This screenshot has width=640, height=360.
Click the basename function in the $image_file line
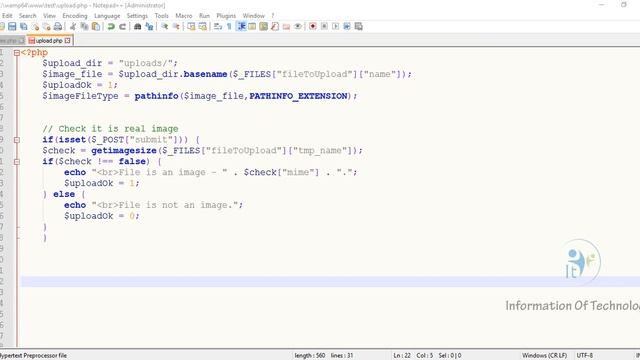[205, 74]
